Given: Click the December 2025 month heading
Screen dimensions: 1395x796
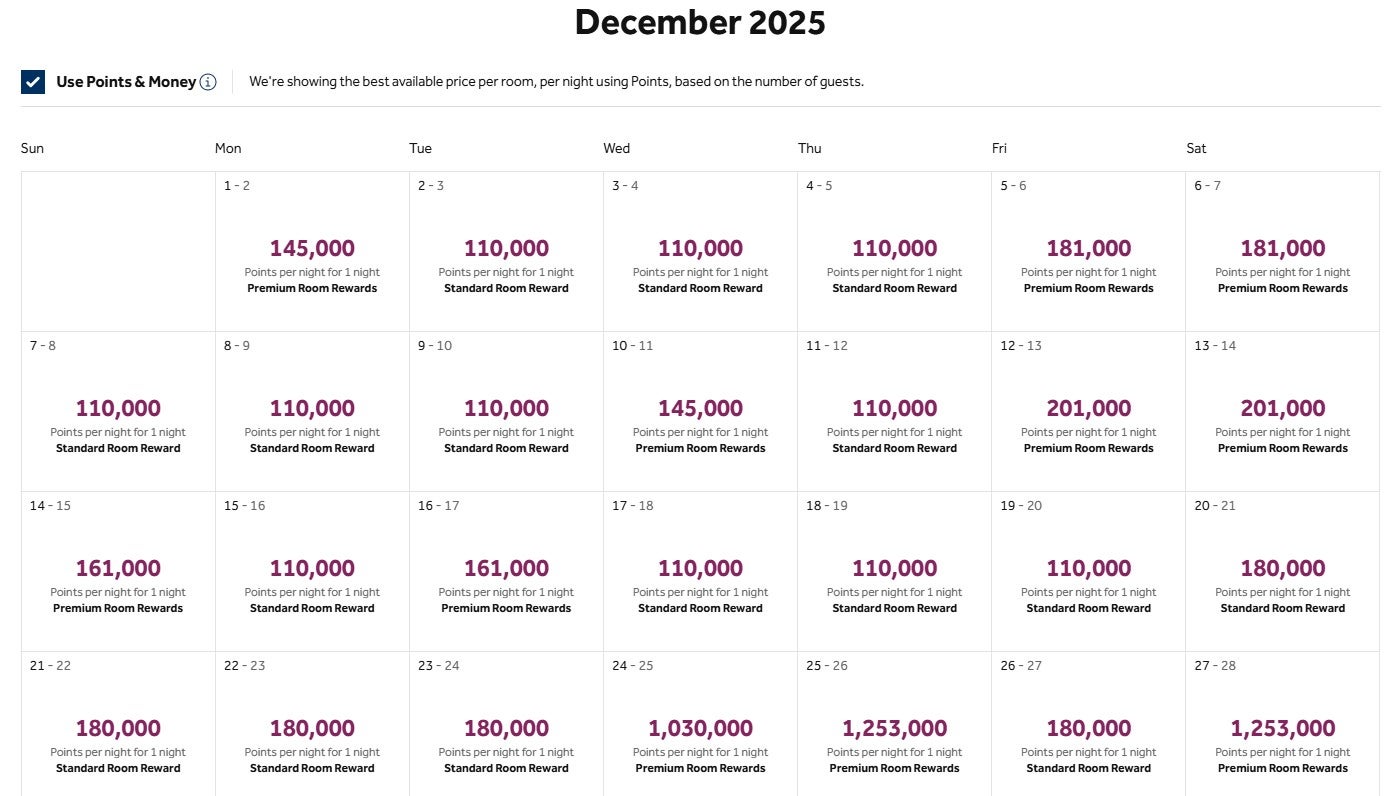Looking at the screenshot, I should pos(699,22).
